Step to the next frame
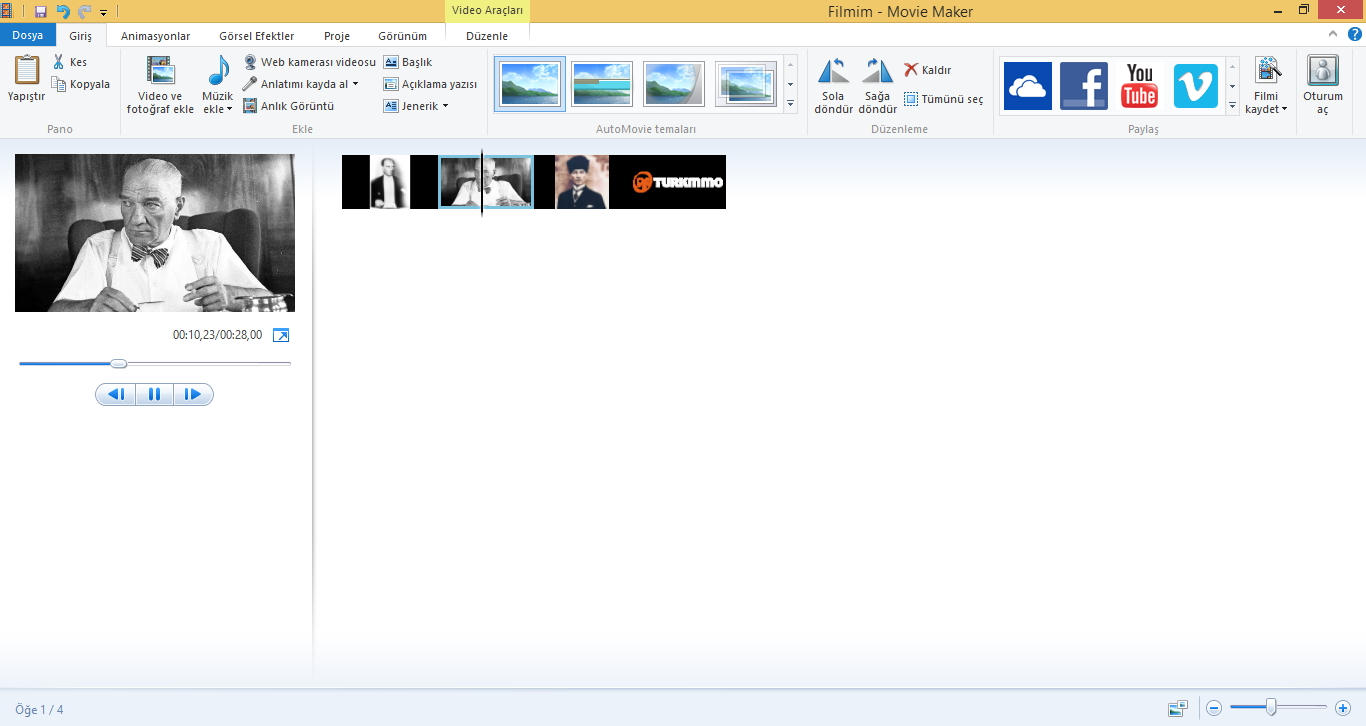 (x=193, y=394)
